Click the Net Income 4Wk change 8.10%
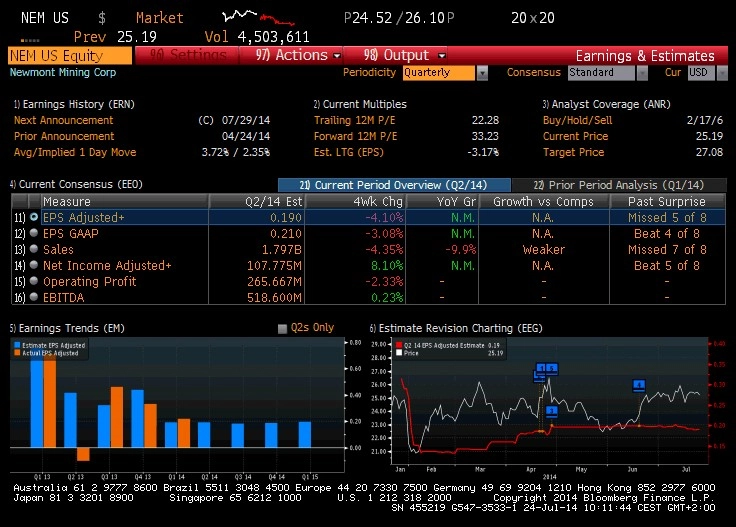736x527 pixels. click(x=387, y=265)
